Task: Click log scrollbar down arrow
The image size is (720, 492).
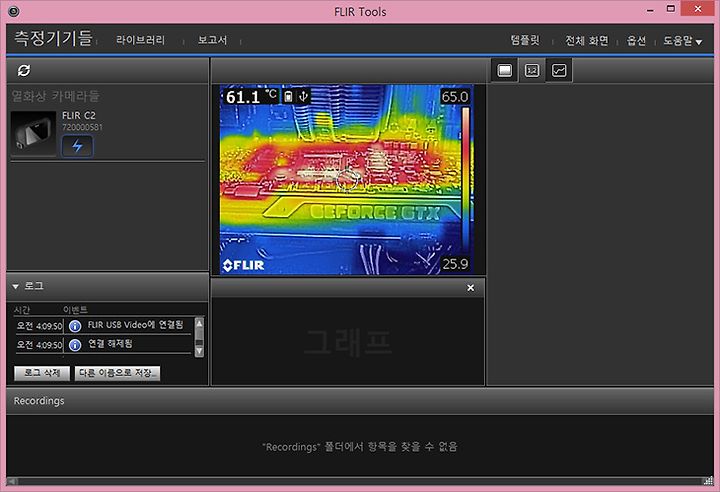Action: [199, 351]
